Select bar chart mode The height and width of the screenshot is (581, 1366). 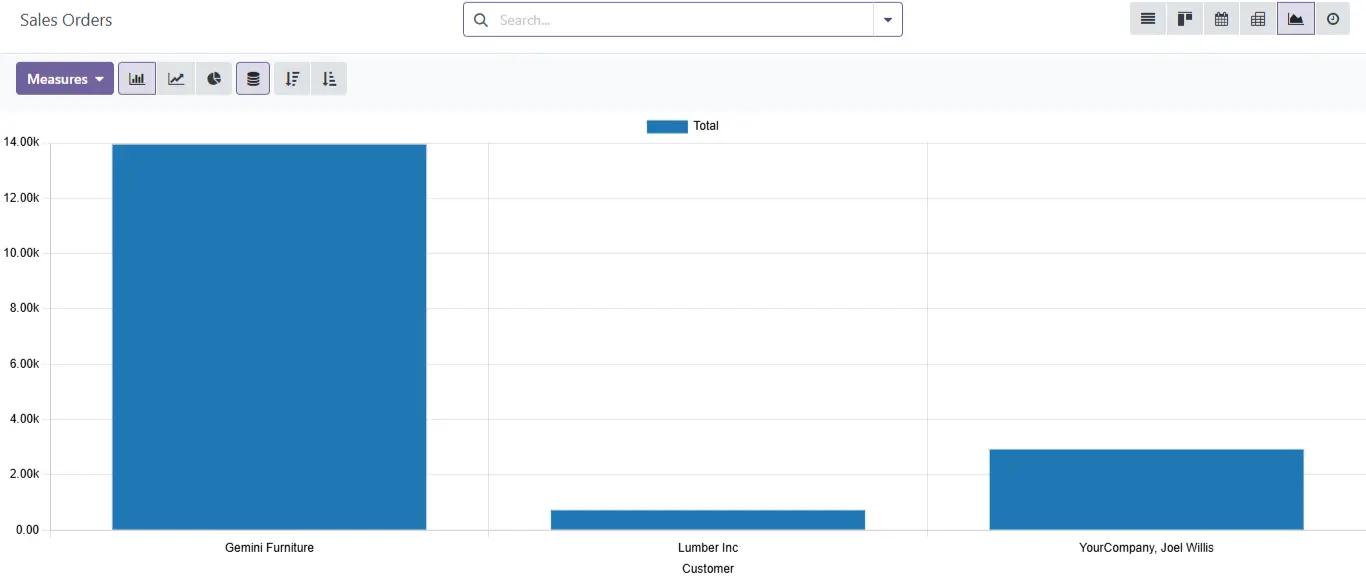tap(137, 79)
